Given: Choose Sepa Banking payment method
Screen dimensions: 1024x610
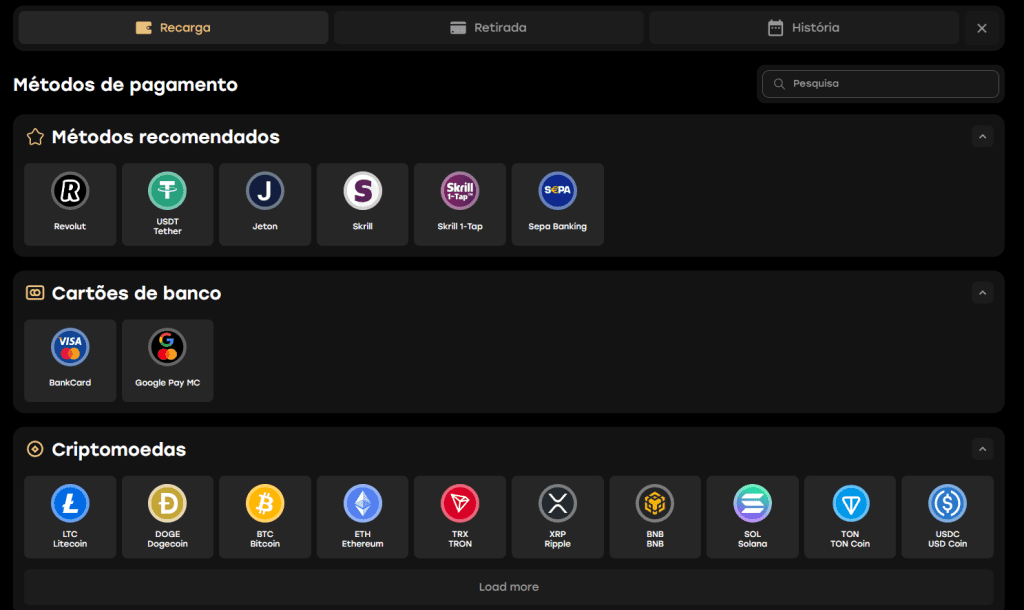Looking at the screenshot, I should coord(558,204).
